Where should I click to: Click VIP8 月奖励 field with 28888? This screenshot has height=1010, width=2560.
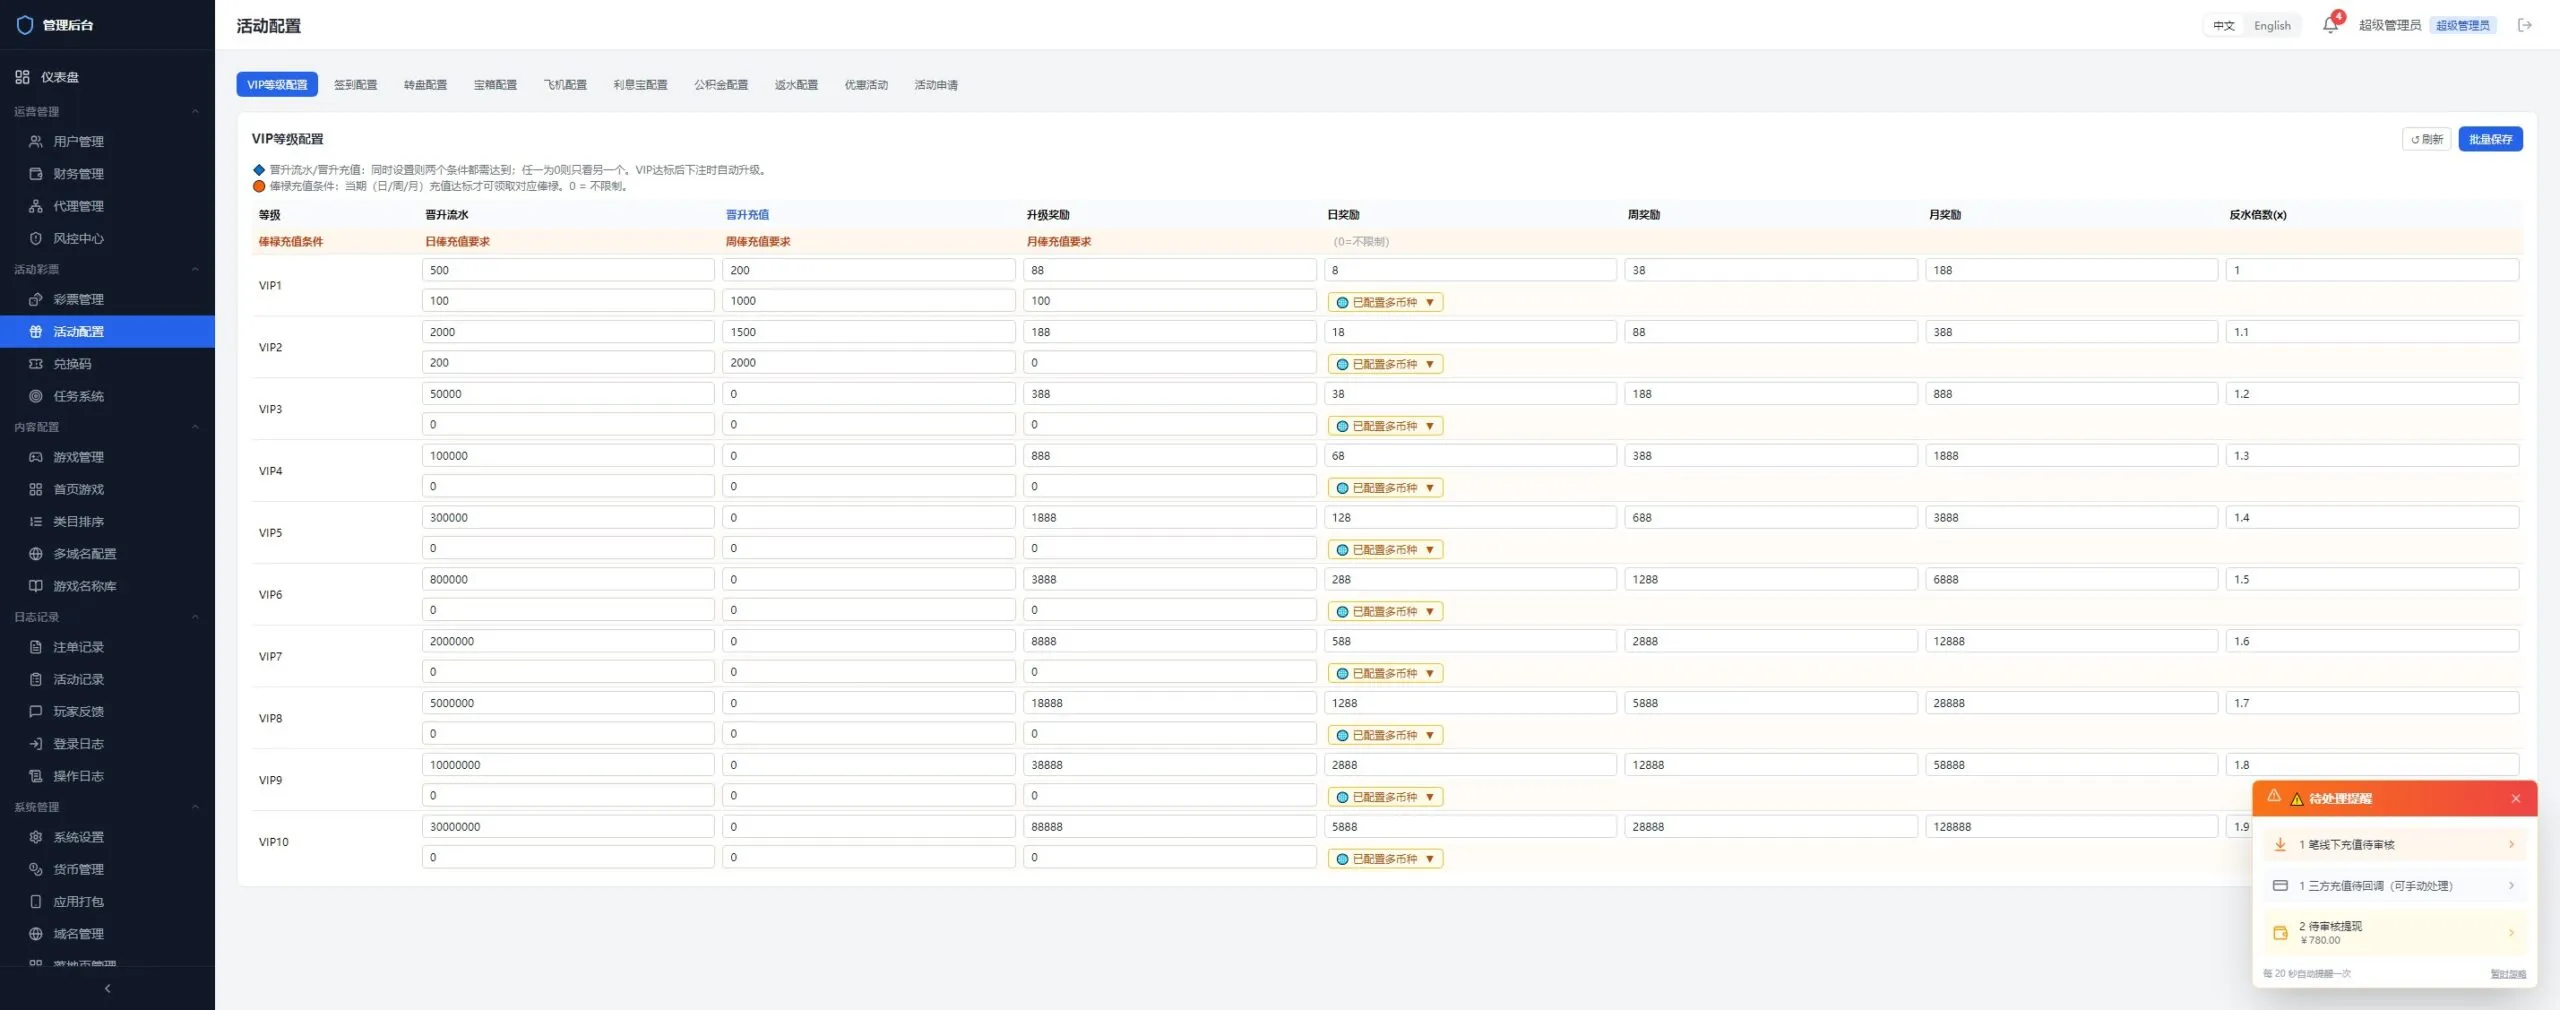[x=2071, y=703]
